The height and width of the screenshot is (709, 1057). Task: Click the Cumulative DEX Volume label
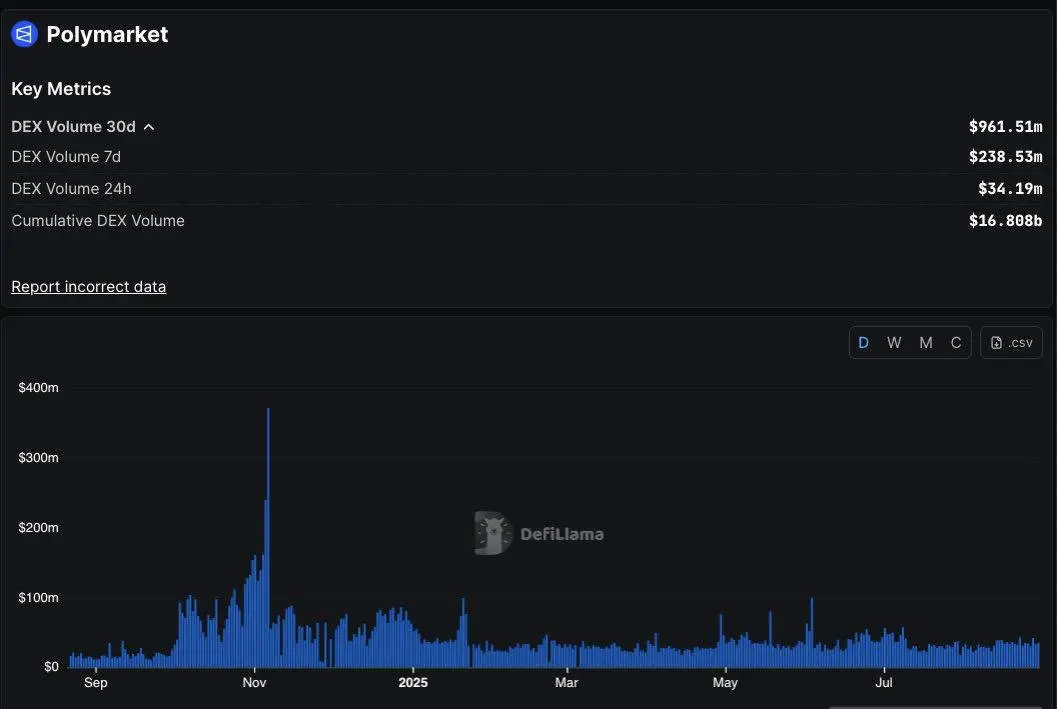click(x=98, y=220)
